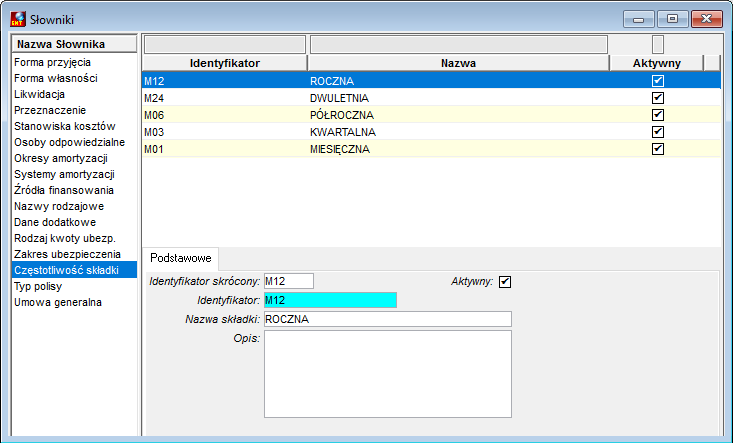Image resolution: width=733 pixels, height=443 pixels.
Task: Close the Słowniki window
Action: 707,19
